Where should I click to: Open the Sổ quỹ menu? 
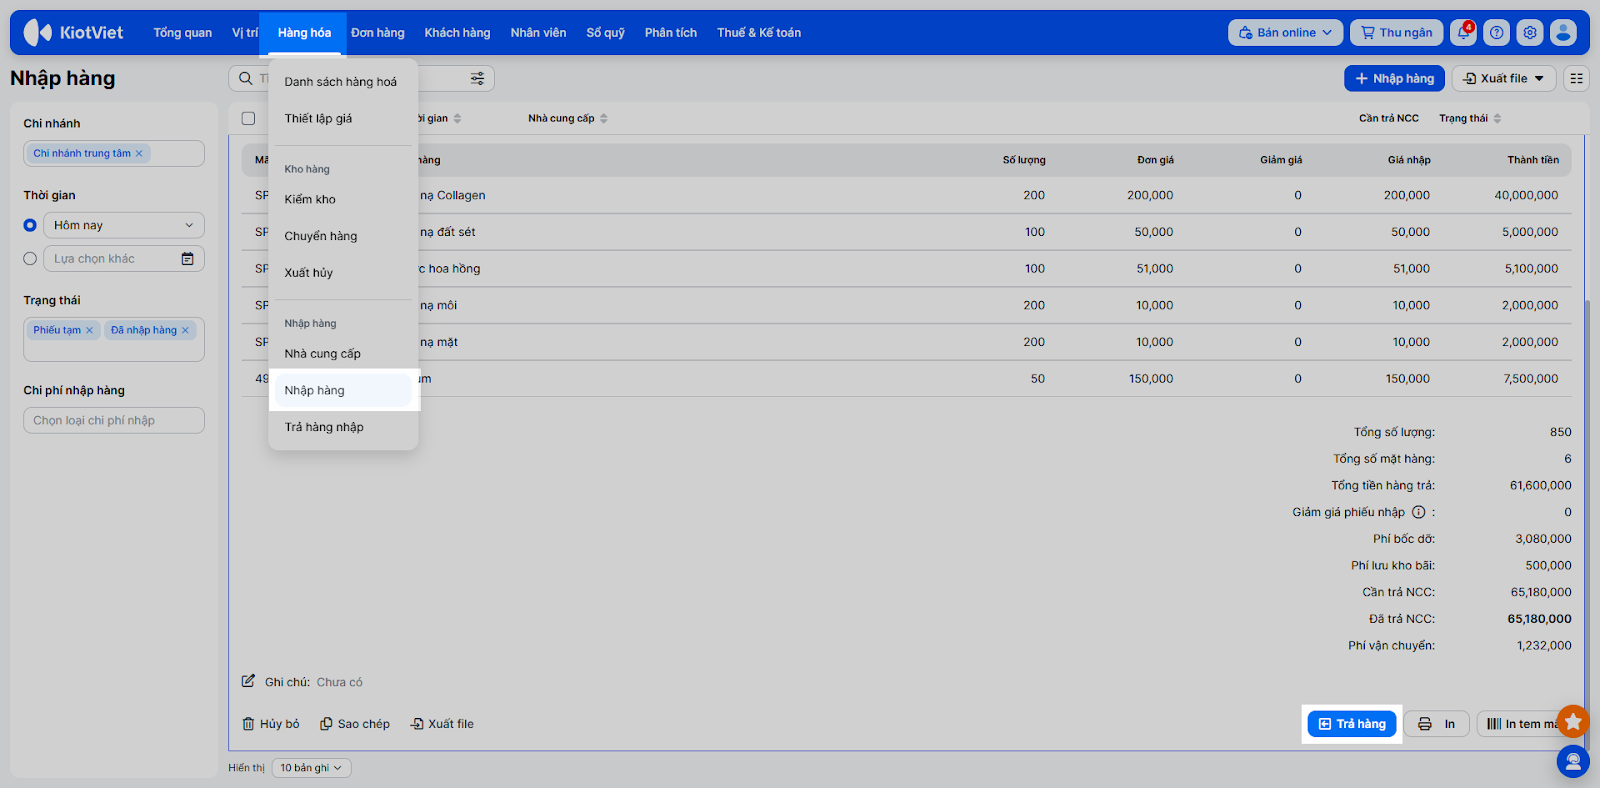point(605,32)
